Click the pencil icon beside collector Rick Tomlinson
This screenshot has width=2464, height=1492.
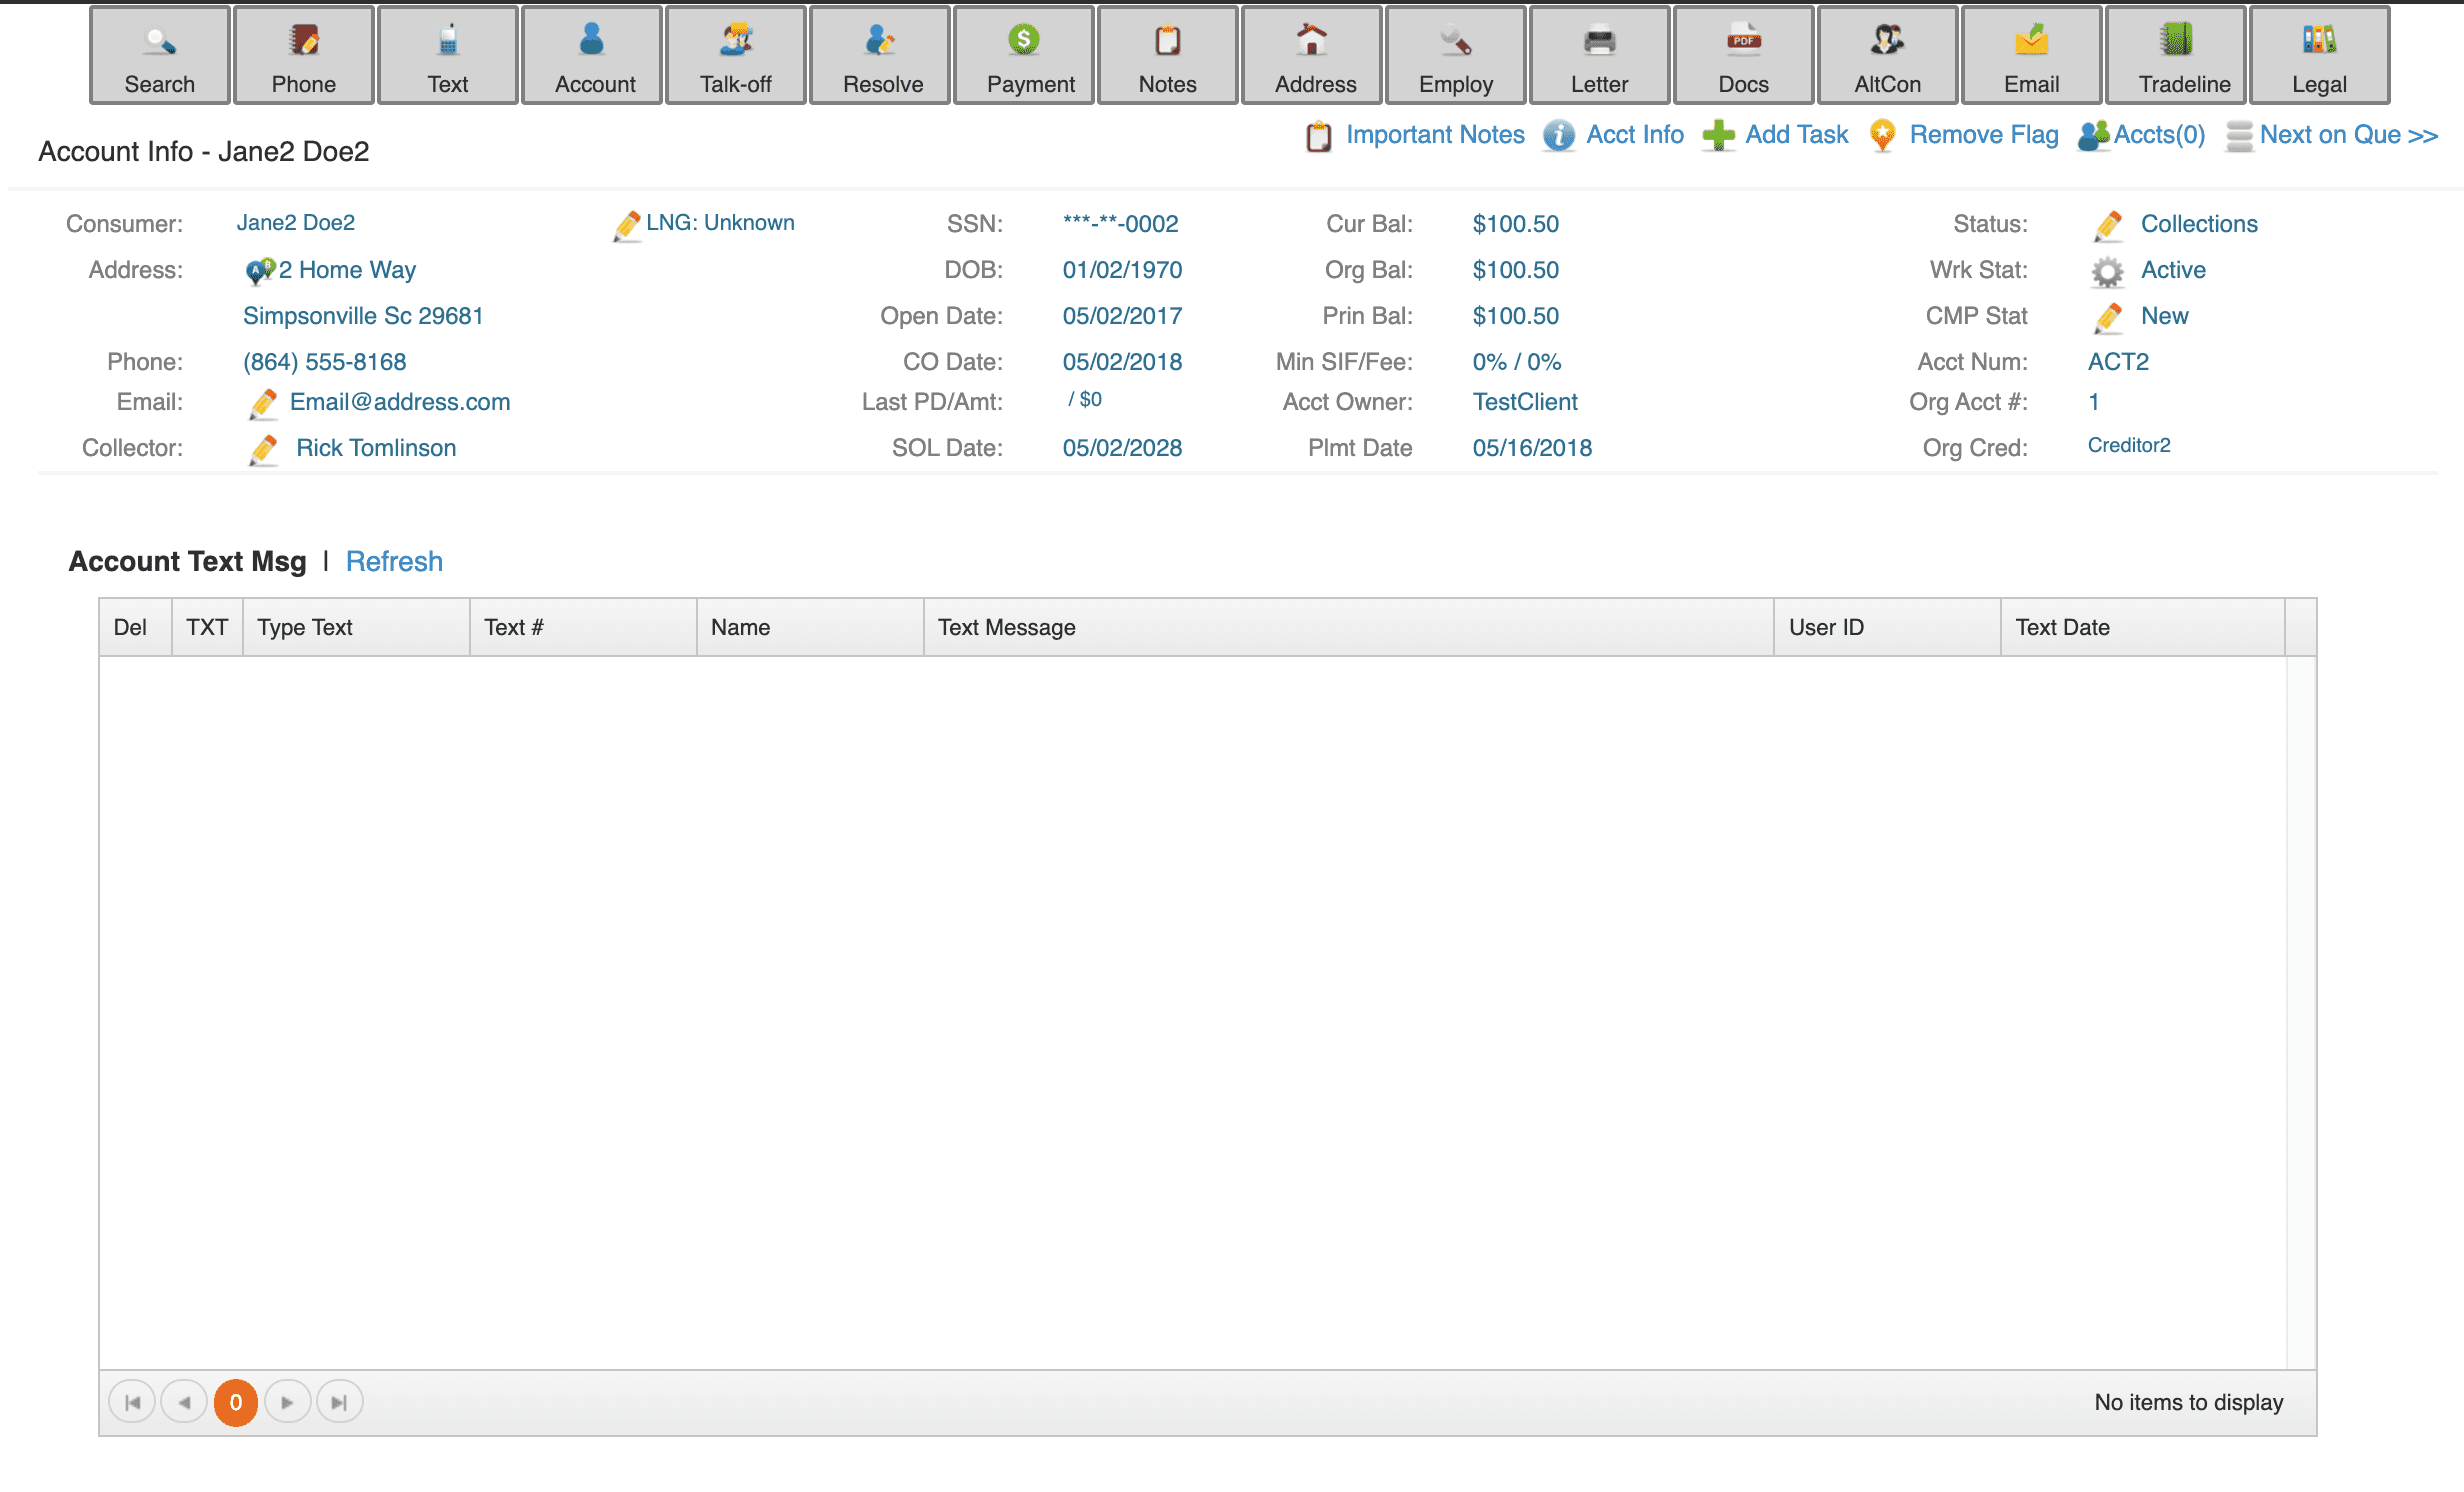263,450
